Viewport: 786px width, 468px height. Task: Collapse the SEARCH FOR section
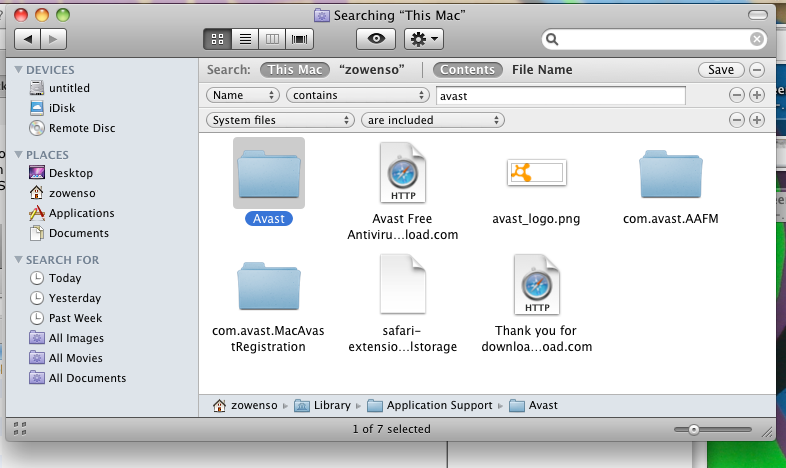(x=19, y=260)
